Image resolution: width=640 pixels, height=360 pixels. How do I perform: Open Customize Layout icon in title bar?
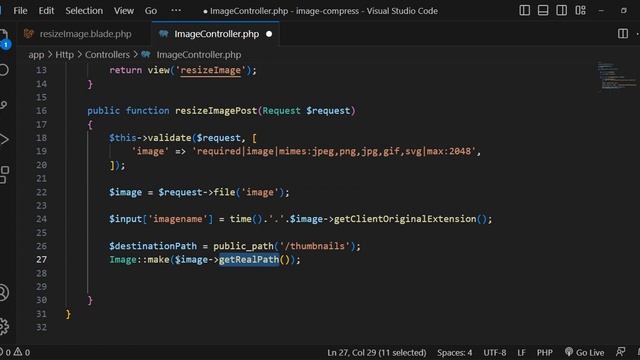click(x=580, y=11)
